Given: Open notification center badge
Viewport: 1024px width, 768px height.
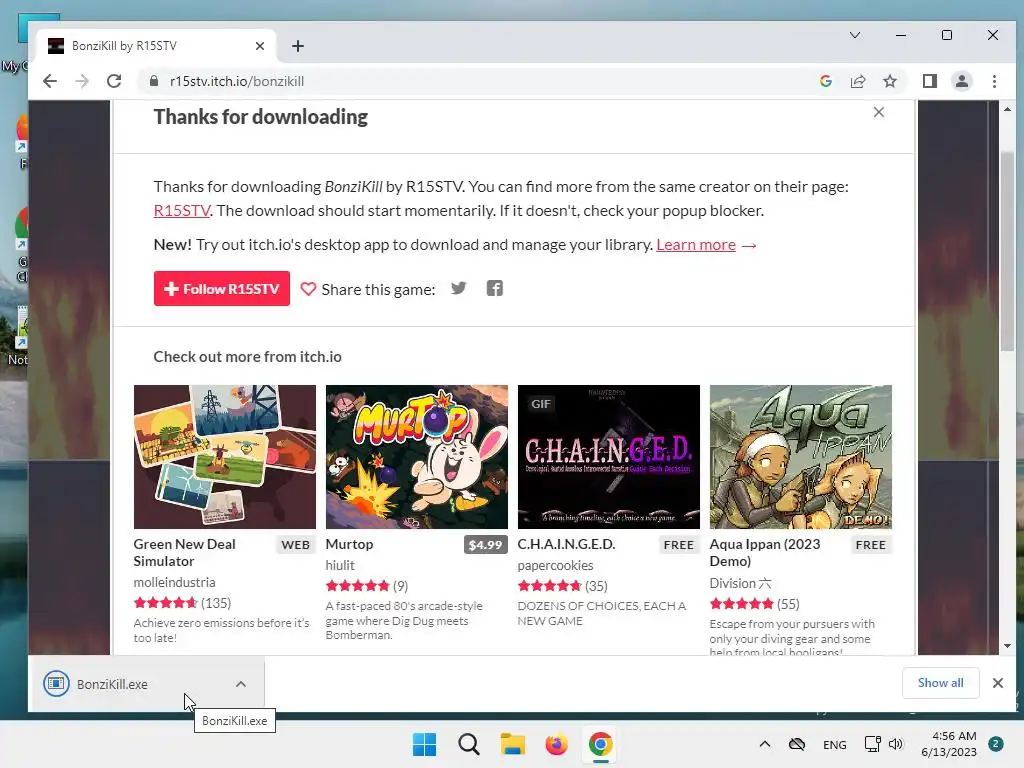Looking at the screenshot, I should pos(996,744).
